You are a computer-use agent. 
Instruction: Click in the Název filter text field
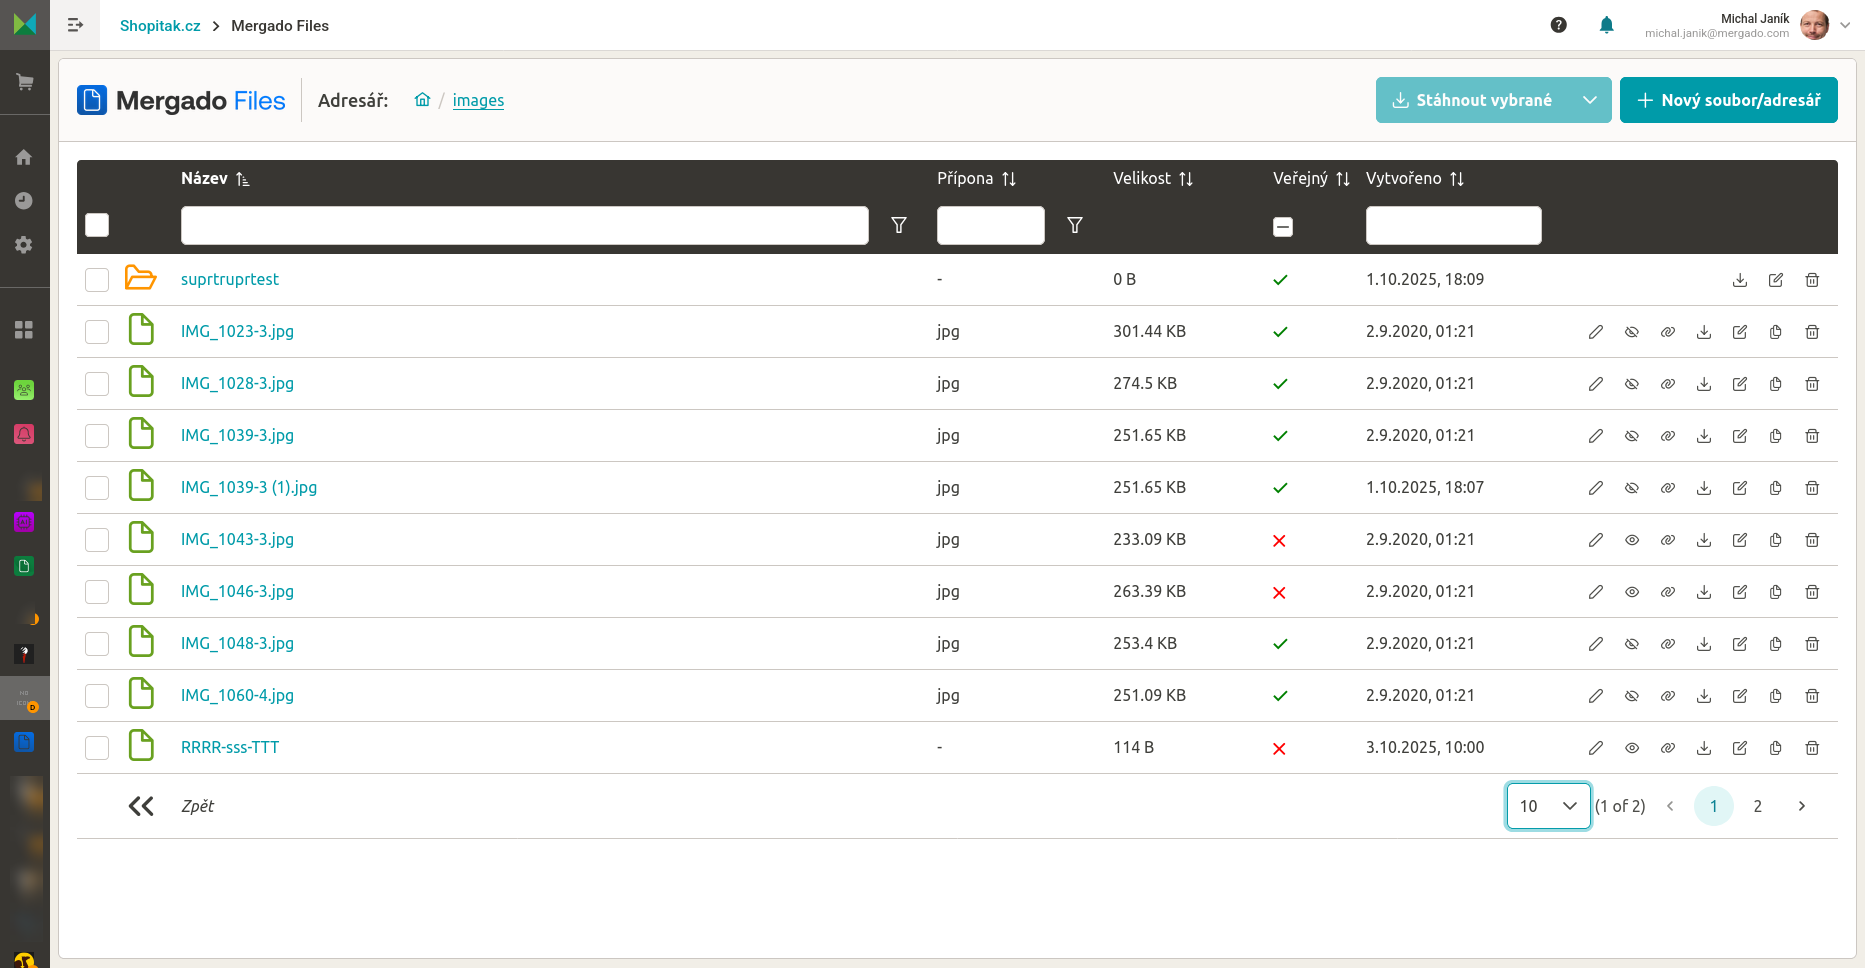tap(524, 225)
